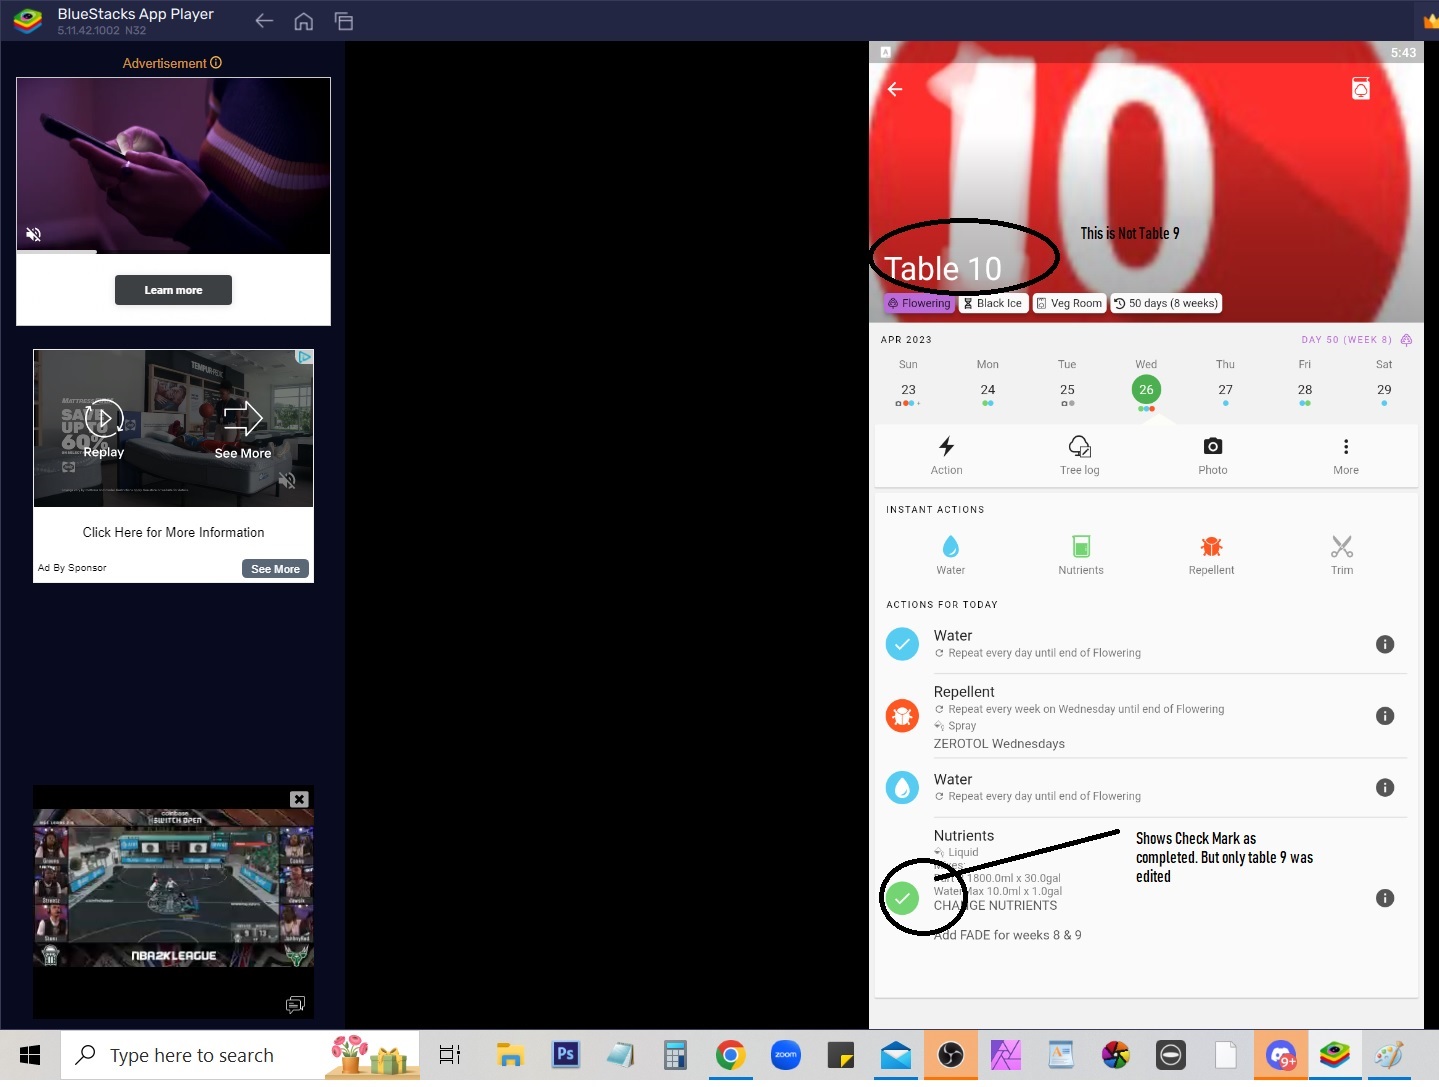Viewport: 1439px width, 1087px height.
Task: Select the Water instant action
Action: coord(950,555)
